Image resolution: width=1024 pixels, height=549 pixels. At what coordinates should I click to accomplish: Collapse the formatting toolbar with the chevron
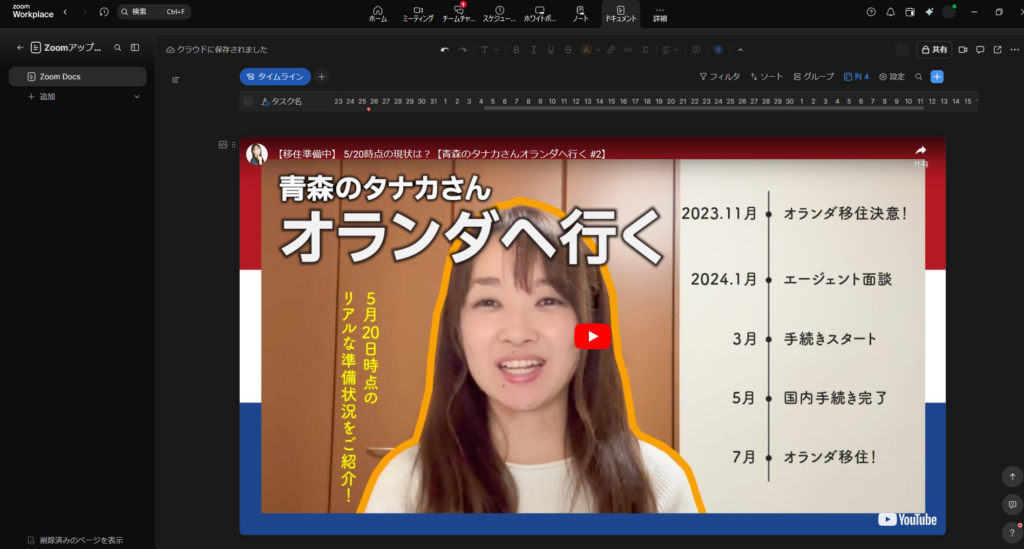[x=740, y=49]
